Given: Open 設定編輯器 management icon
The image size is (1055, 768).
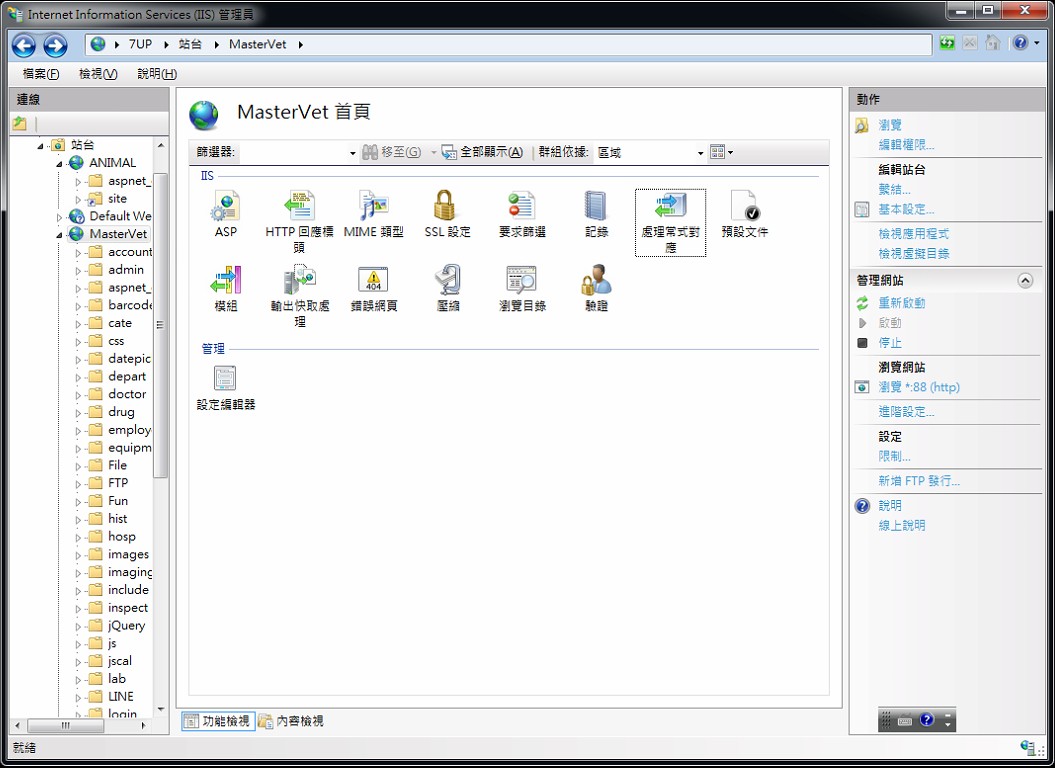Looking at the screenshot, I should pyautogui.click(x=225, y=388).
